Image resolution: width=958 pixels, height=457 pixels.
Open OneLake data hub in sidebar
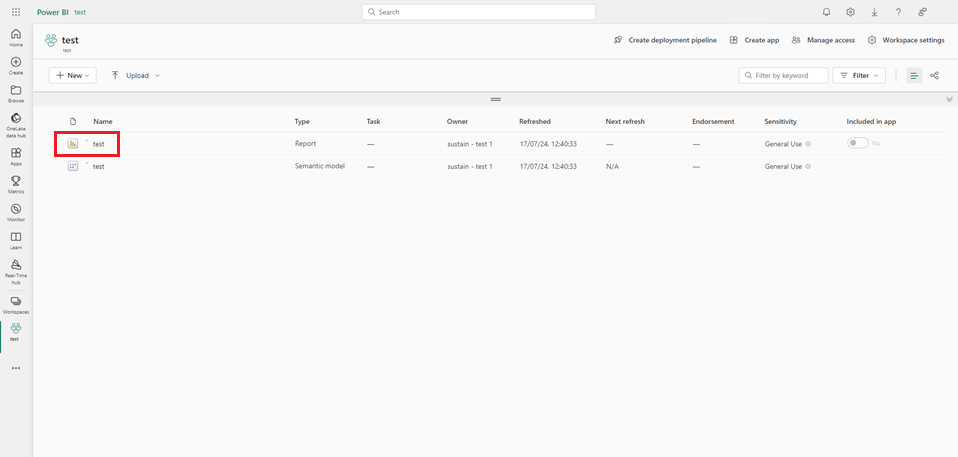click(16, 121)
